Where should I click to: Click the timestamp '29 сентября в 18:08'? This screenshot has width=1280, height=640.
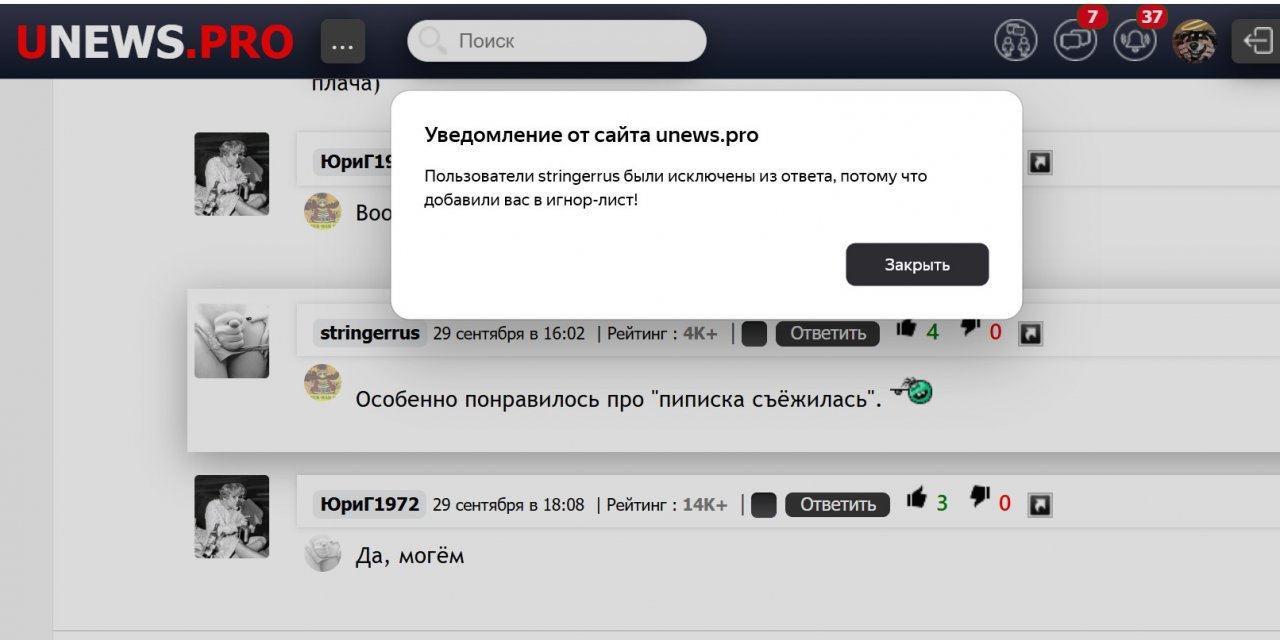(x=509, y=505)
